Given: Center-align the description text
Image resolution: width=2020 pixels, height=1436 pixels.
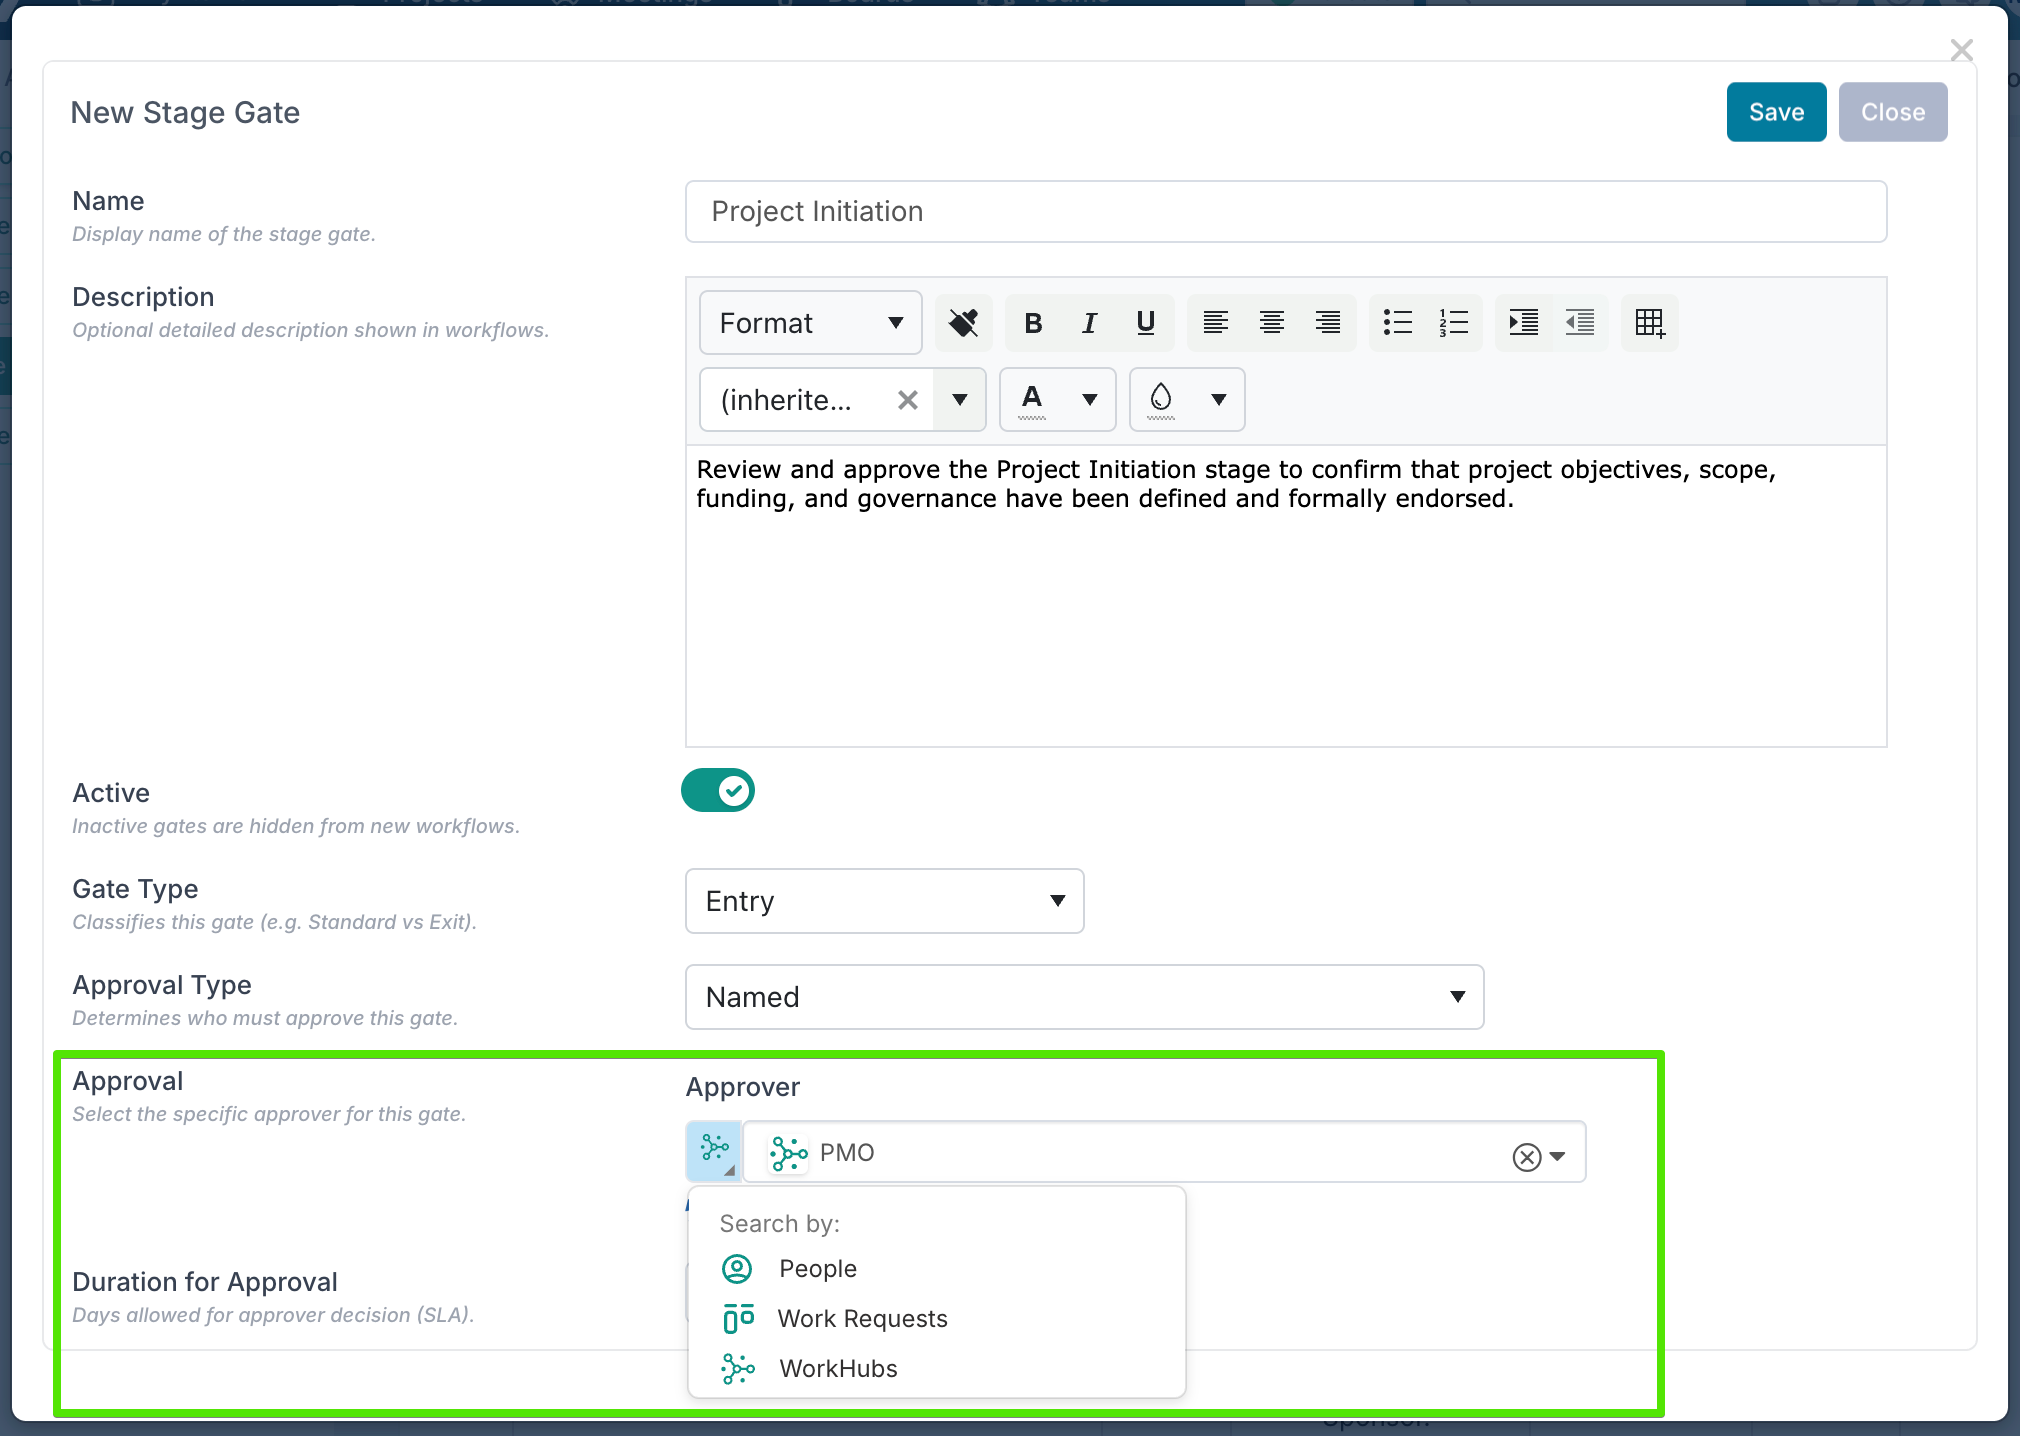Looking at the screenshot, I should 1271,323.
